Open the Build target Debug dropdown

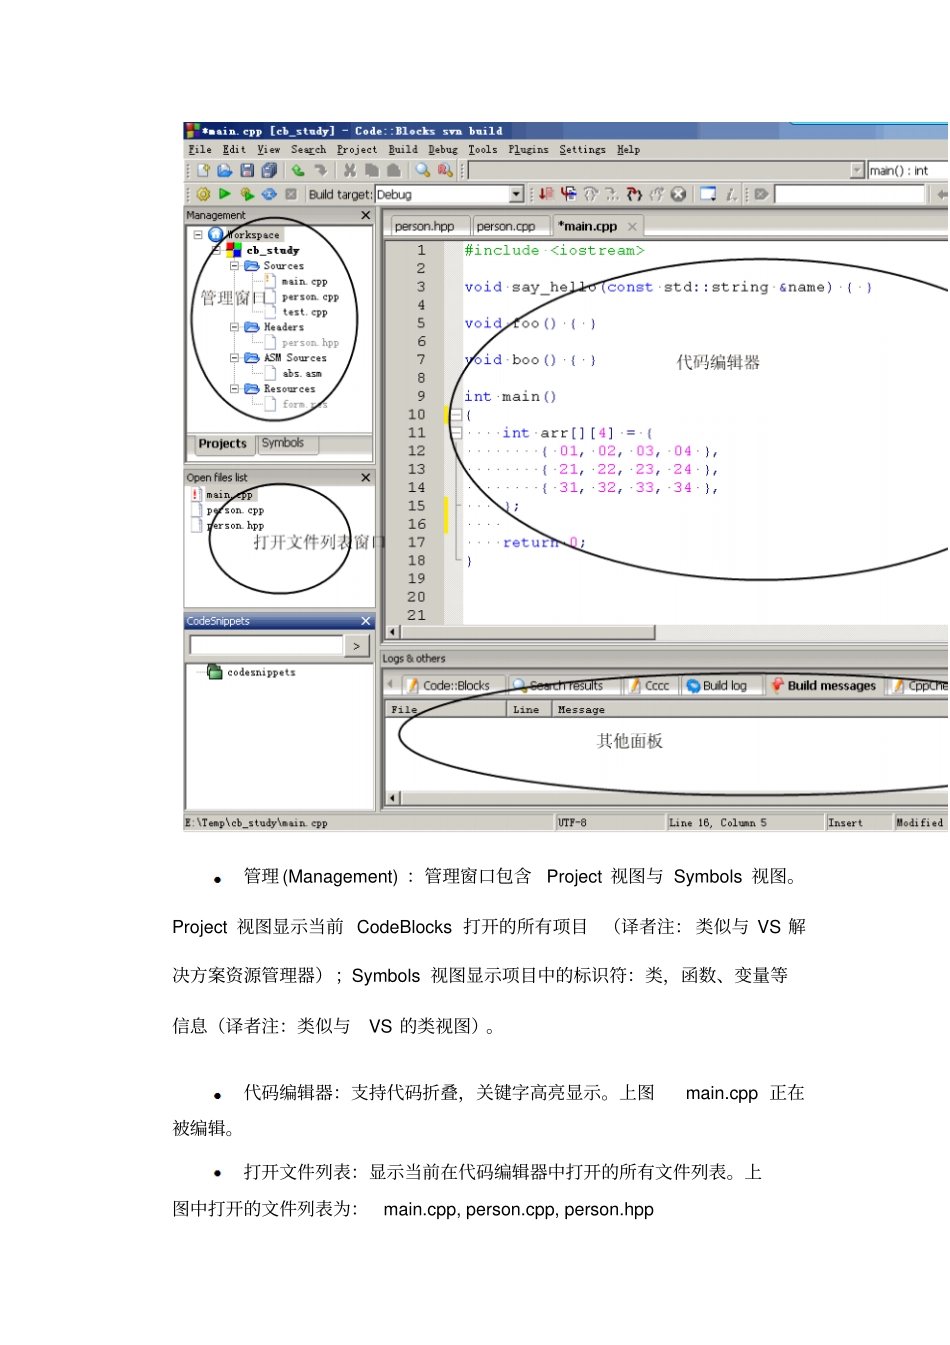[x=516, y=194]
